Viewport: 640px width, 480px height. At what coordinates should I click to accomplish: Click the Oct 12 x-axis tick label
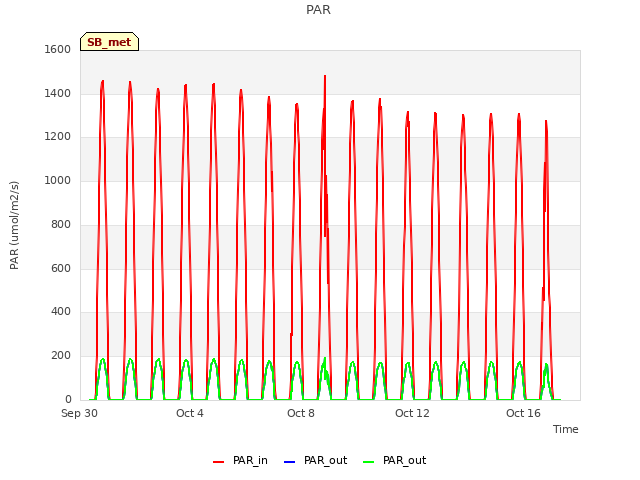click(412, 413)
